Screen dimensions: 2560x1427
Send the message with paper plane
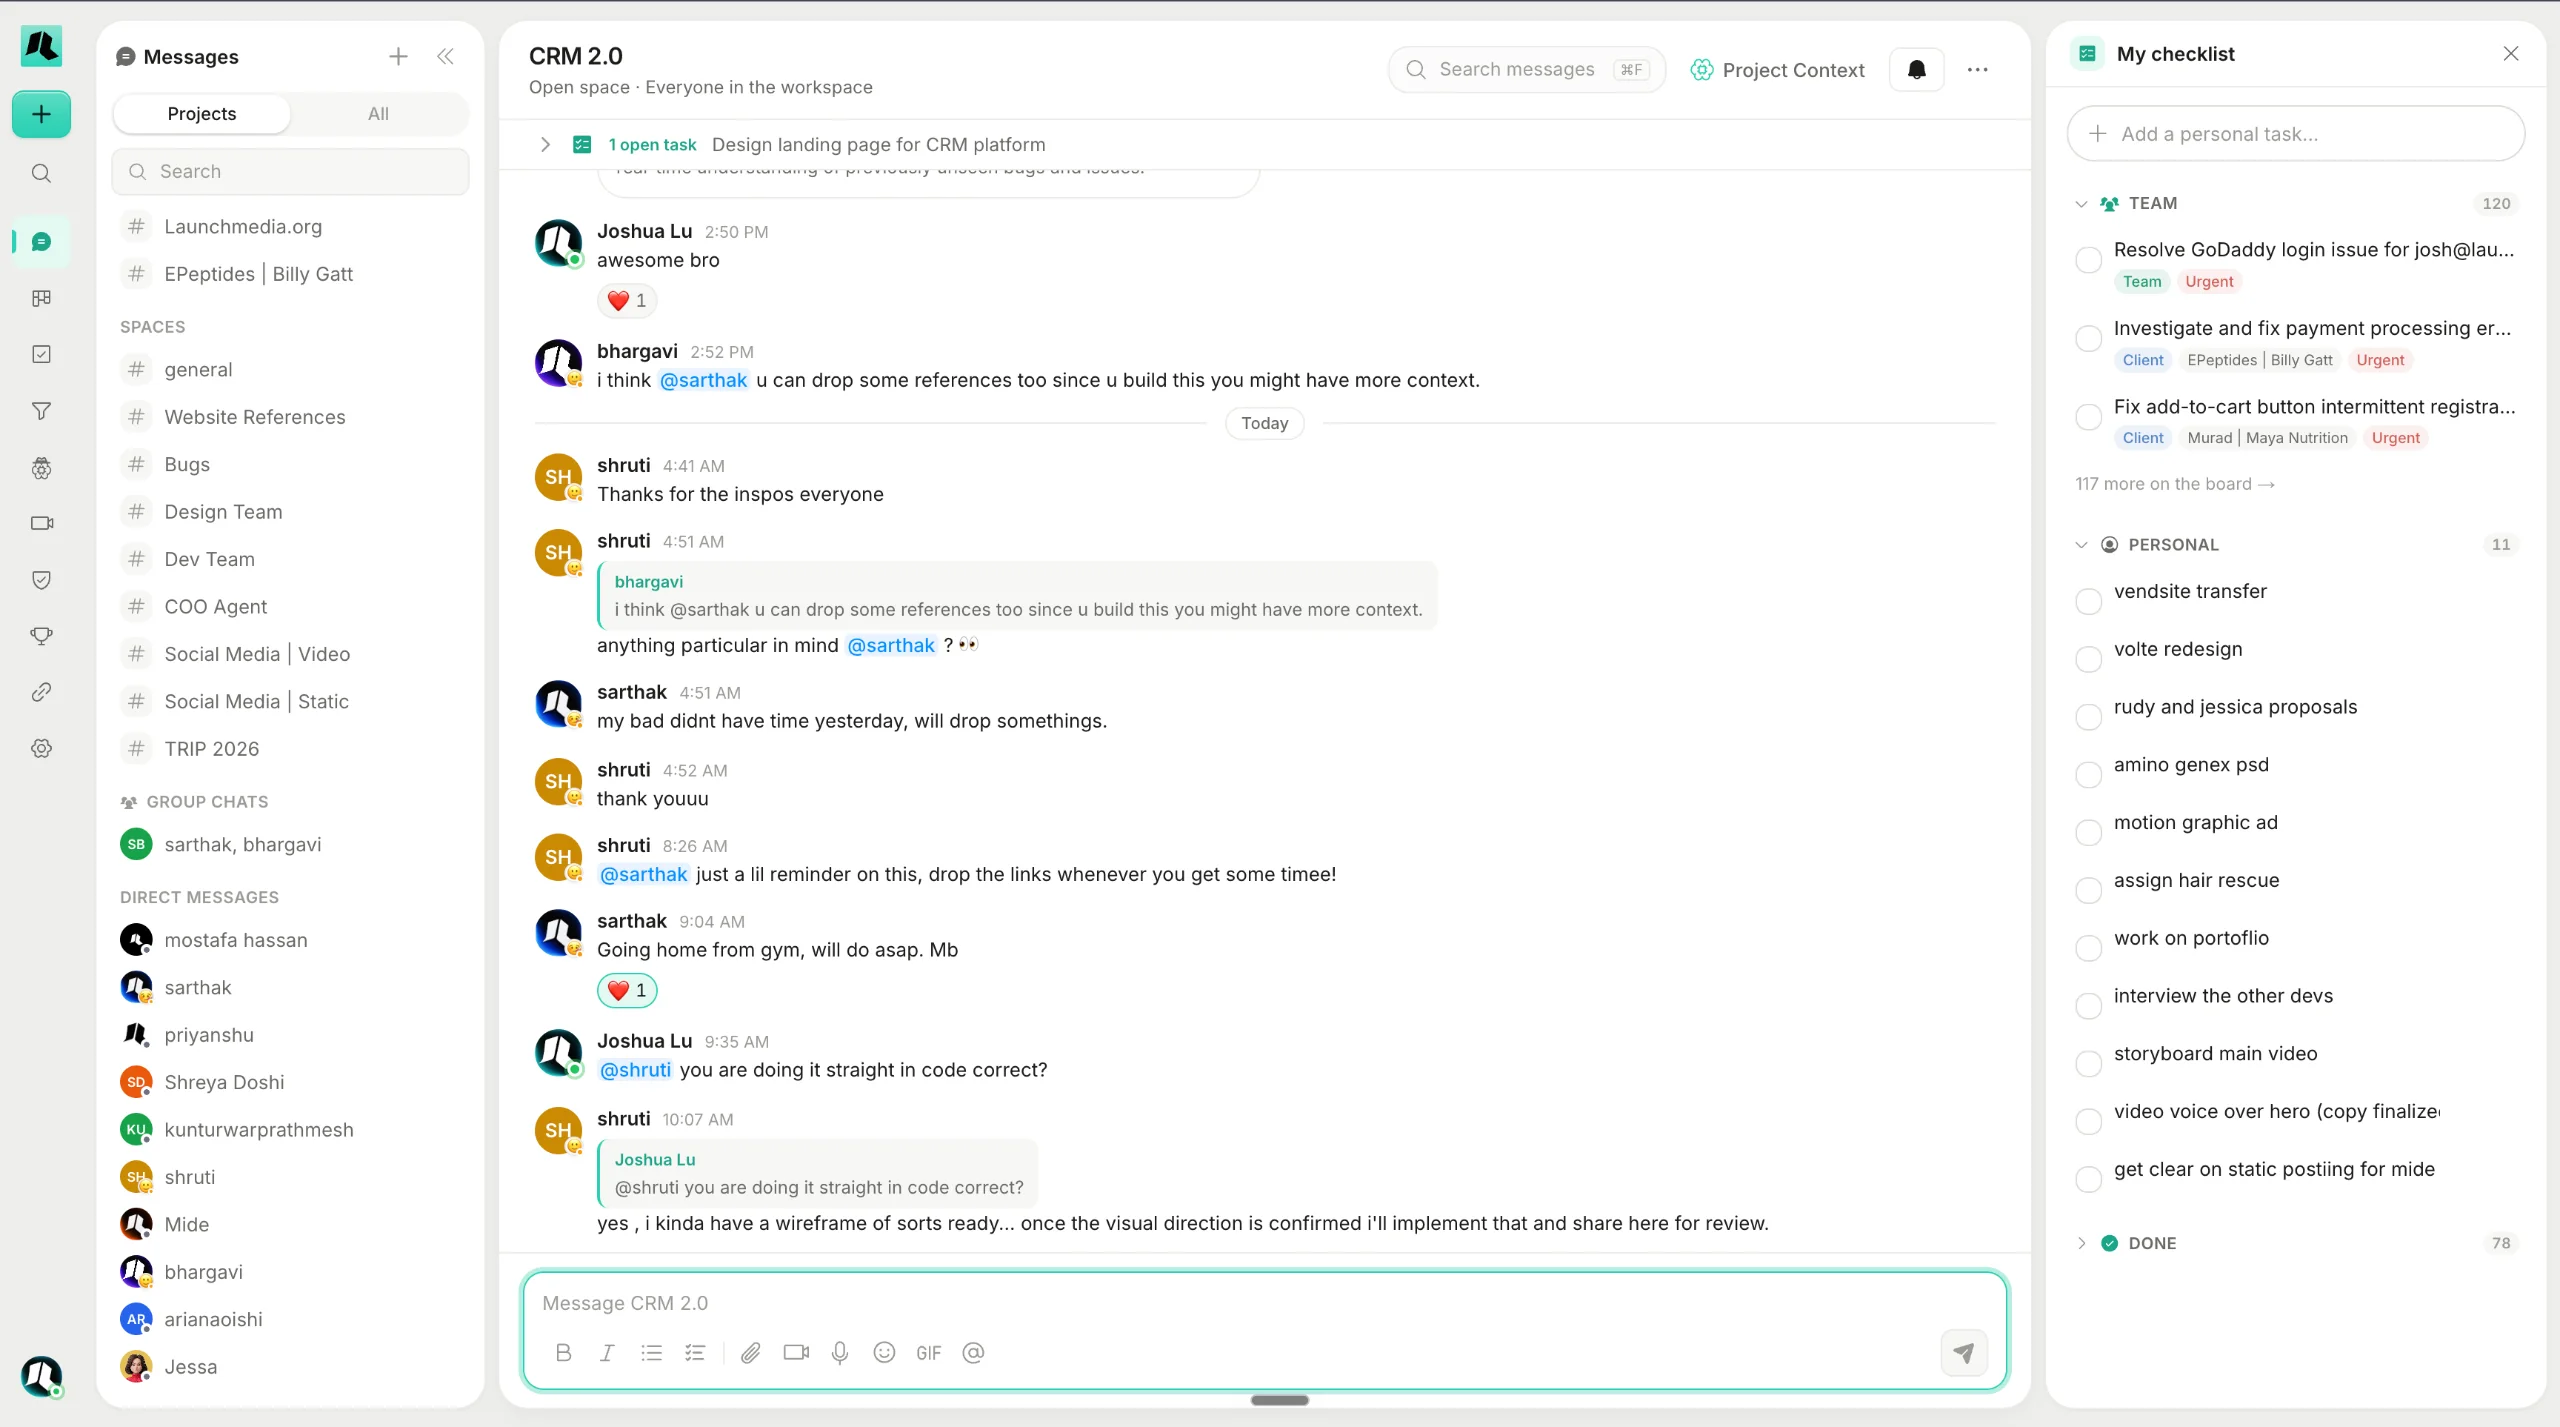coord(1964,1353)
